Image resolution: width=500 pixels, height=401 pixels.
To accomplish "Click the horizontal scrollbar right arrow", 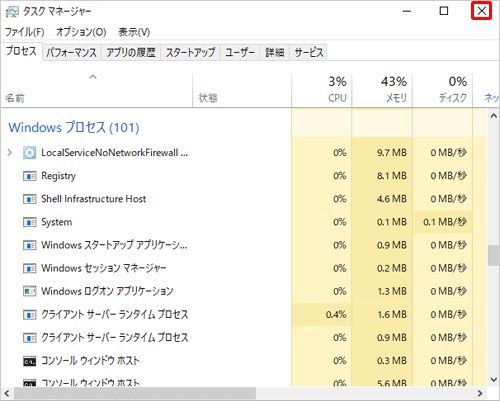I will (480, 394).
